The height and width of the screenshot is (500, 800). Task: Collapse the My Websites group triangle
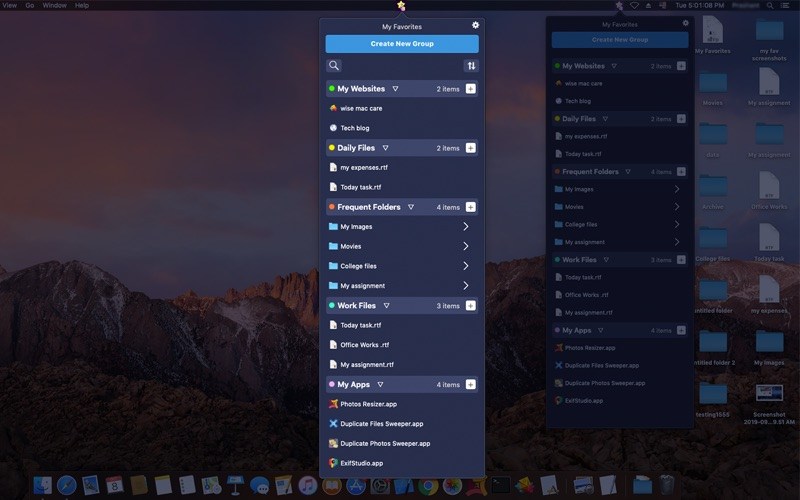pos(395,89)
